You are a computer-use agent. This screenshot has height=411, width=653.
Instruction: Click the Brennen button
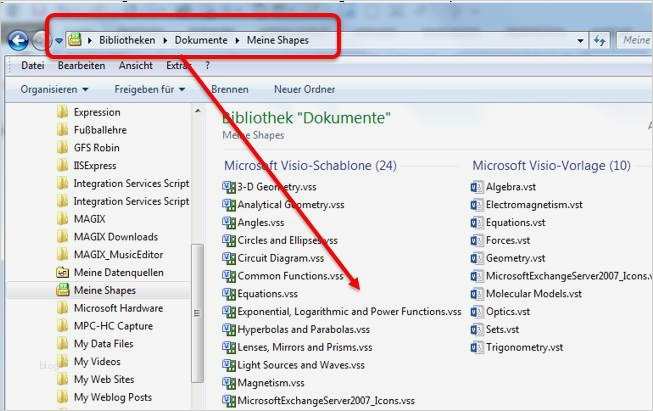pos(229,89)
